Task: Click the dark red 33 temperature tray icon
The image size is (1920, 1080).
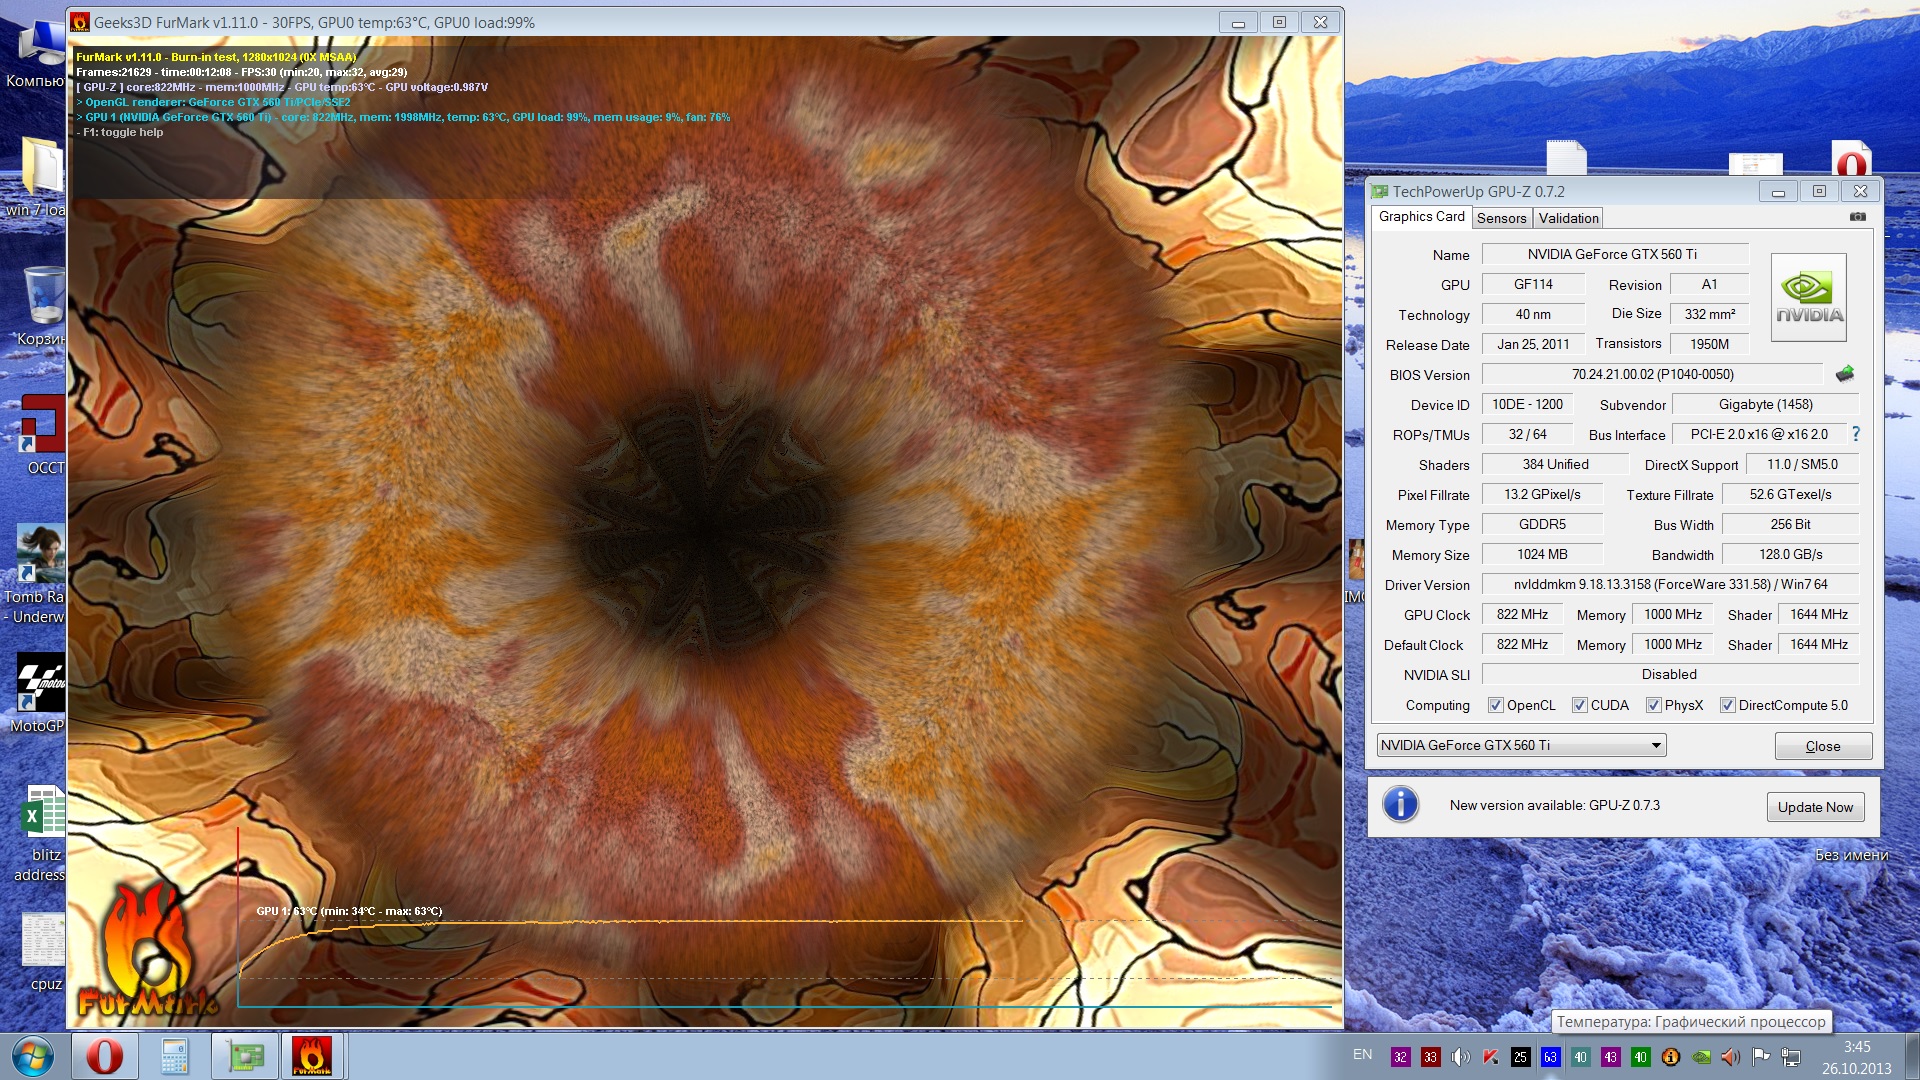Action: pyautogui.click(x=1430, y=1057)
